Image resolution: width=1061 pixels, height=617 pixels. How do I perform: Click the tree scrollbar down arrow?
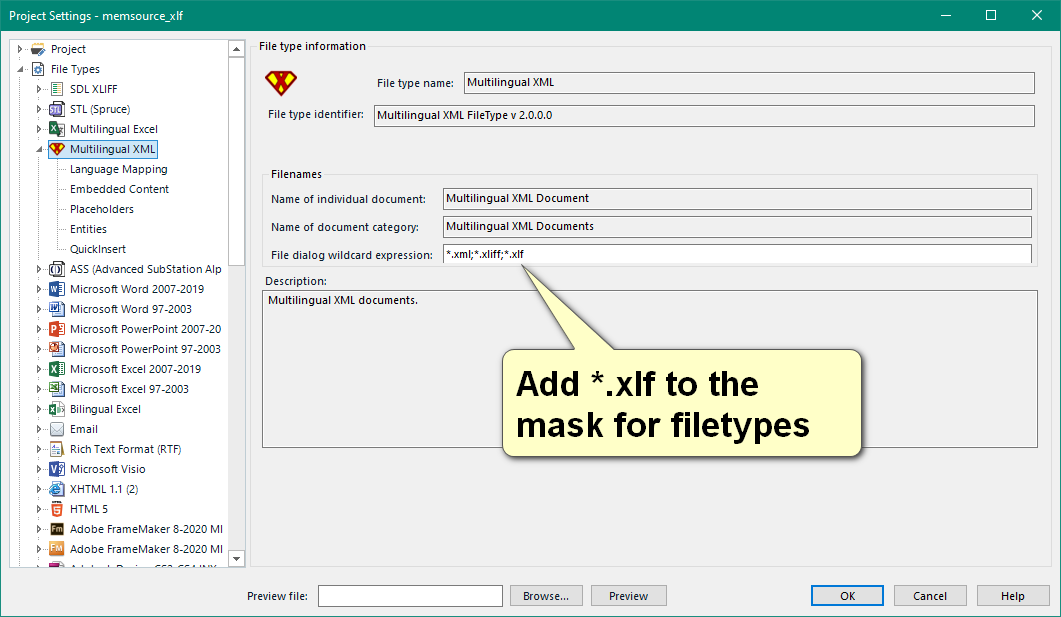(x=236, y=559)
